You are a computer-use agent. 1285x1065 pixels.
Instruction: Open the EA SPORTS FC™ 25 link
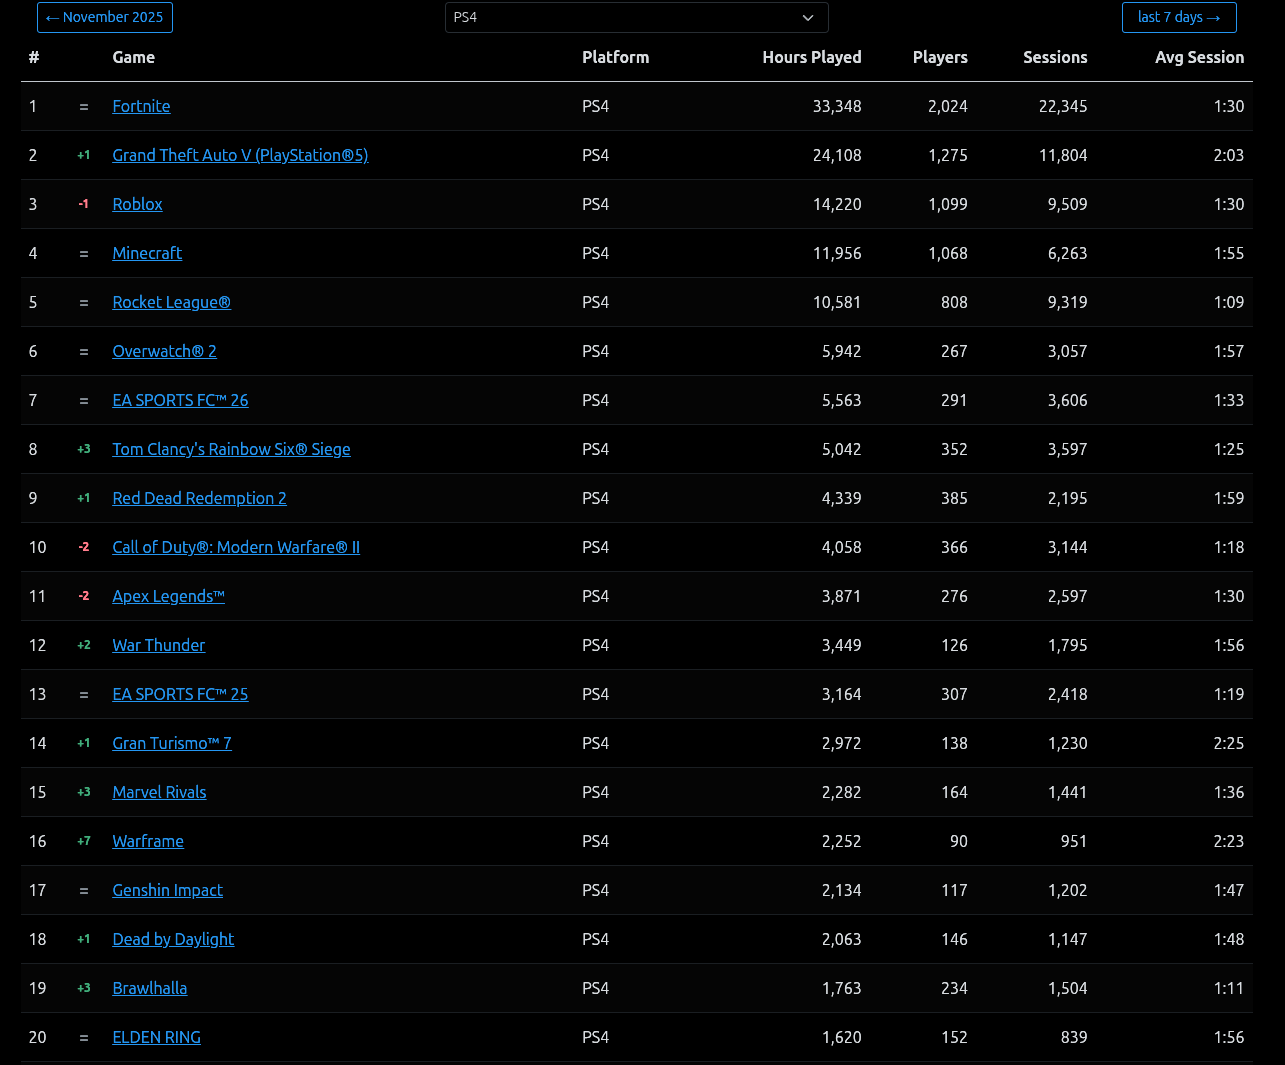pyautogui.click(x=180, y=694)
